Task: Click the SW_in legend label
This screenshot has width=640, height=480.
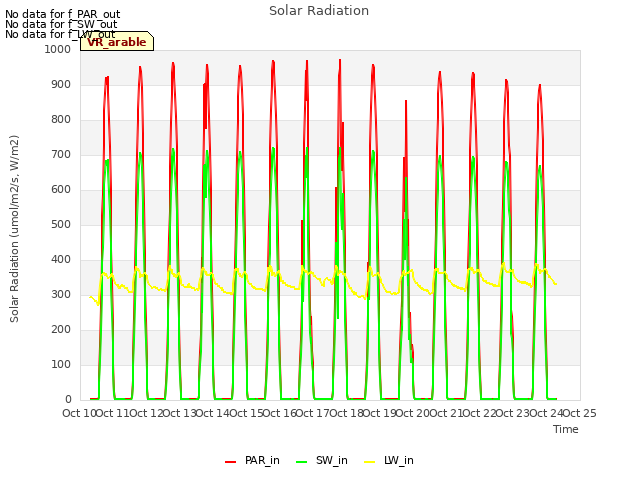Action: pos(331,460)
